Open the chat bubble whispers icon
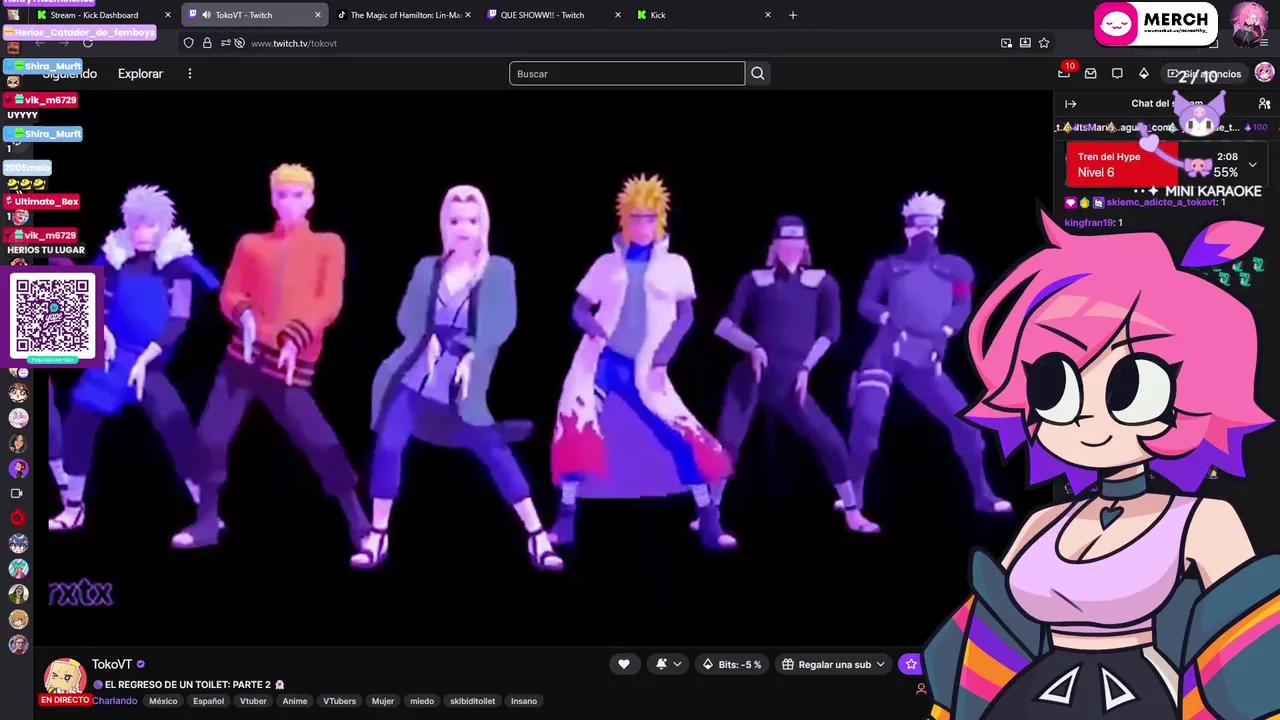The height and width of the screenshot is (720, 1280). [x=1117, y=73]
